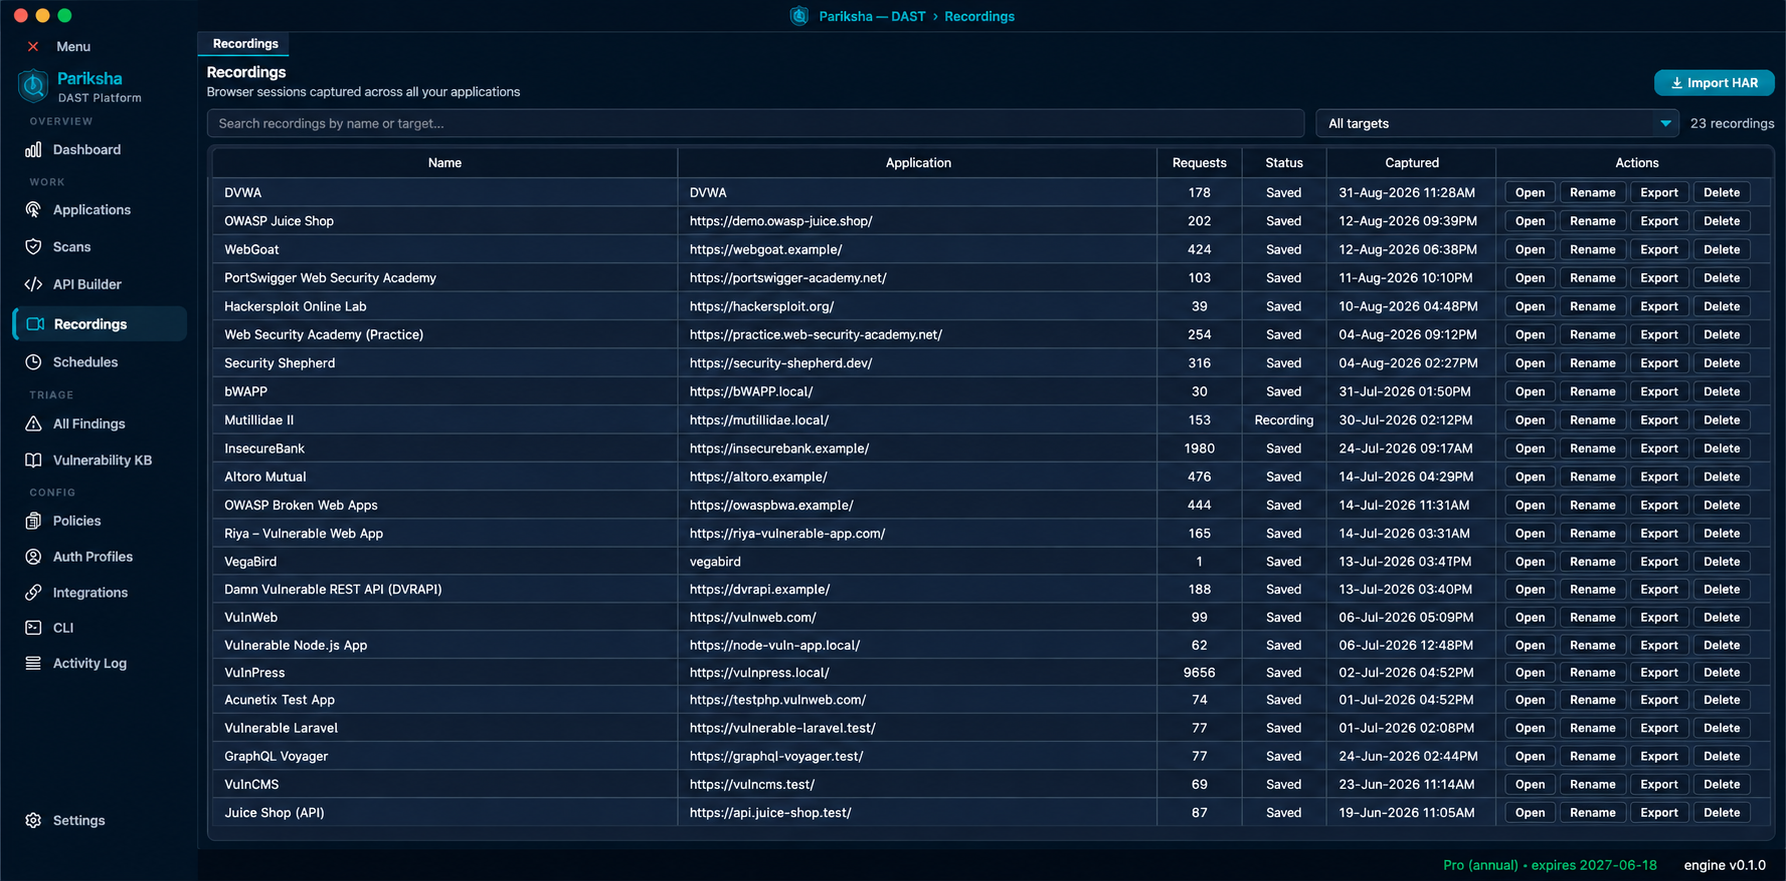
Task: Click the Recordings camera icon
Action: point(35,324)
